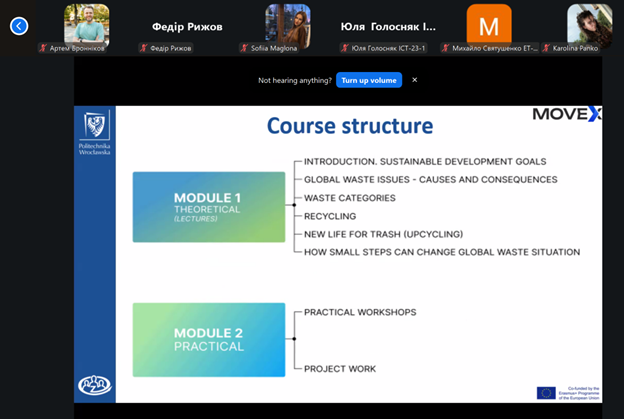The height and width of the screenshot is (419, 624).
Task: Click the previous participants arrow button
Action: coord(19,26)
